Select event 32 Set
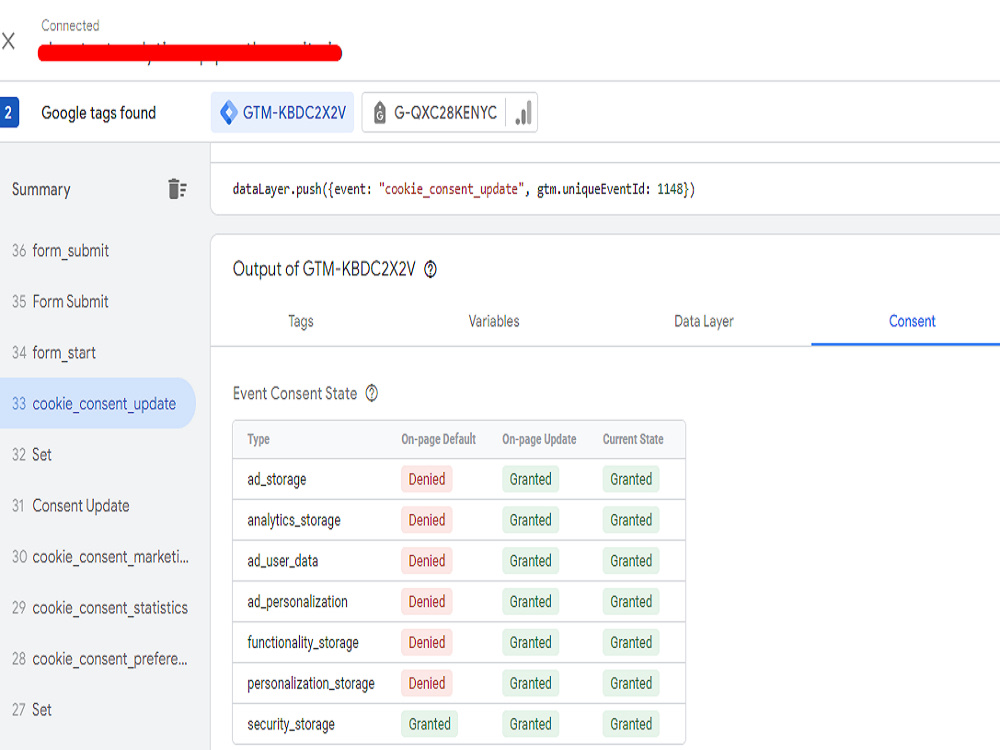The height and width of the screenshot is (750, 1000). point(98,455)
